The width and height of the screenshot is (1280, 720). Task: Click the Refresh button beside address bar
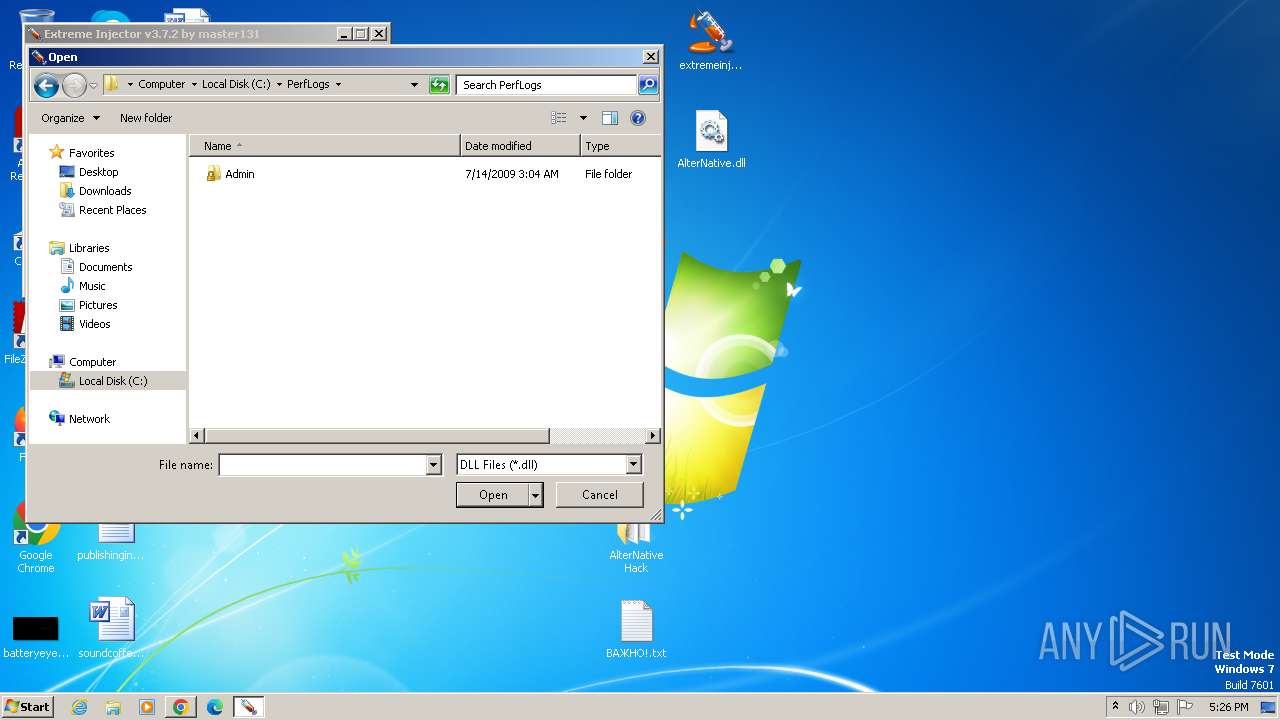pos(439,85)
